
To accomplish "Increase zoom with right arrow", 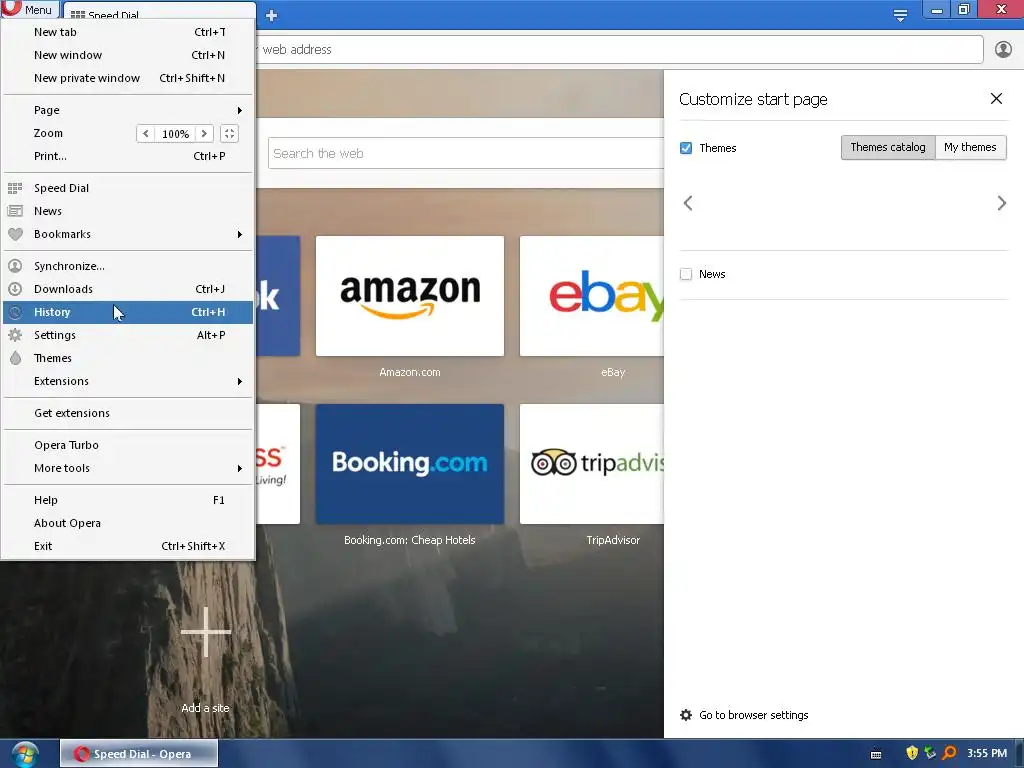I will point(204,134).
